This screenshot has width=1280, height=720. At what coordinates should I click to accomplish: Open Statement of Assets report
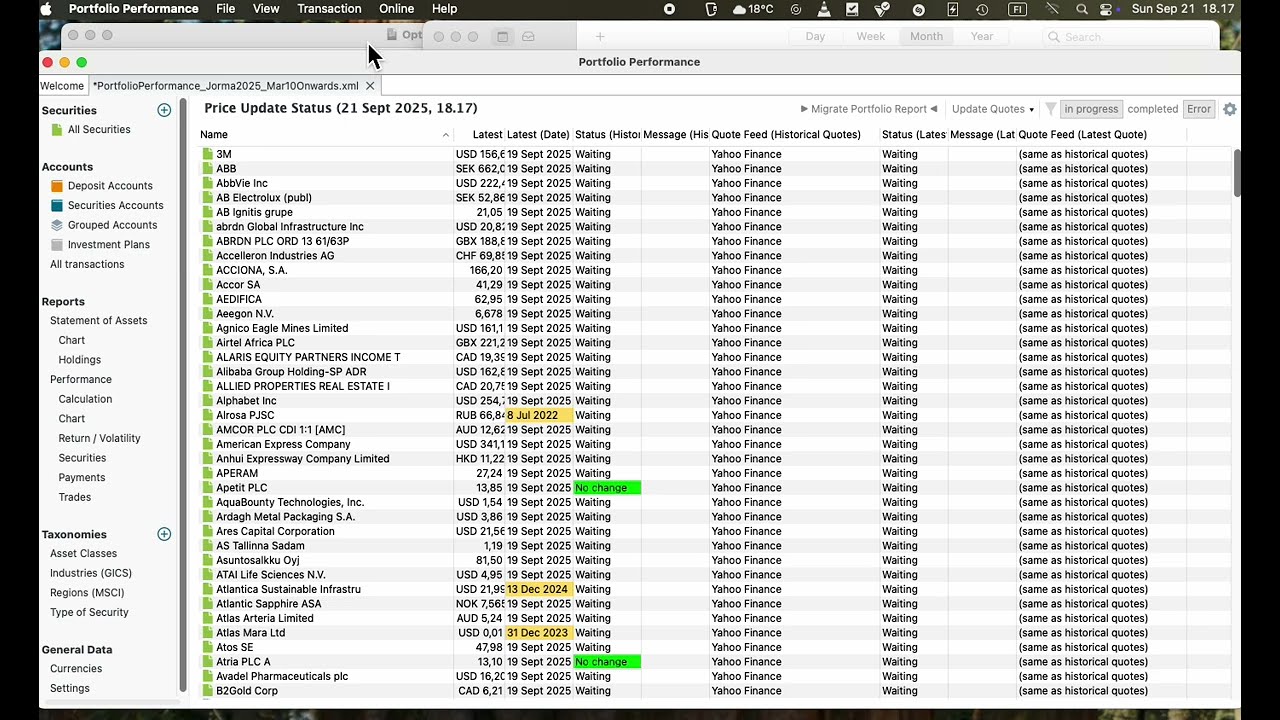coord(98,321)
